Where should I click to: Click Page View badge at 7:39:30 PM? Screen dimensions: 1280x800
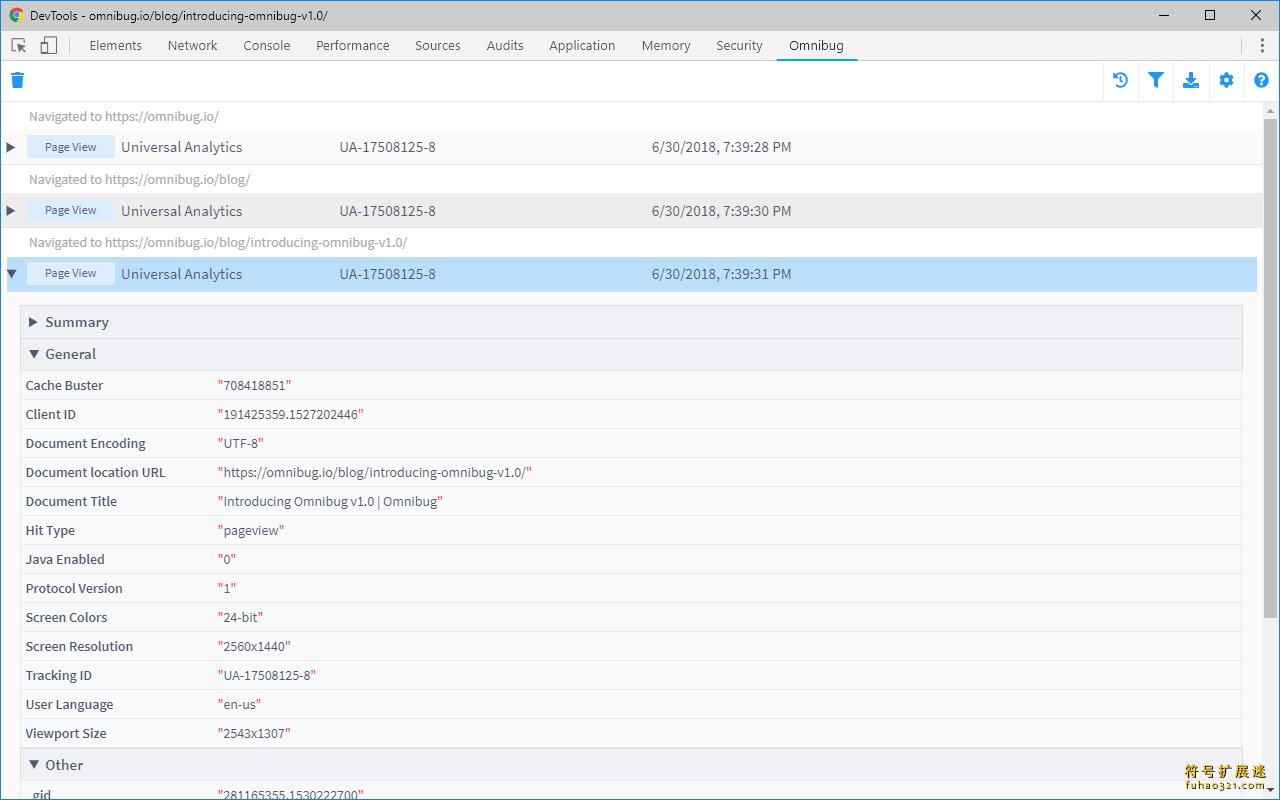point(71,210)
